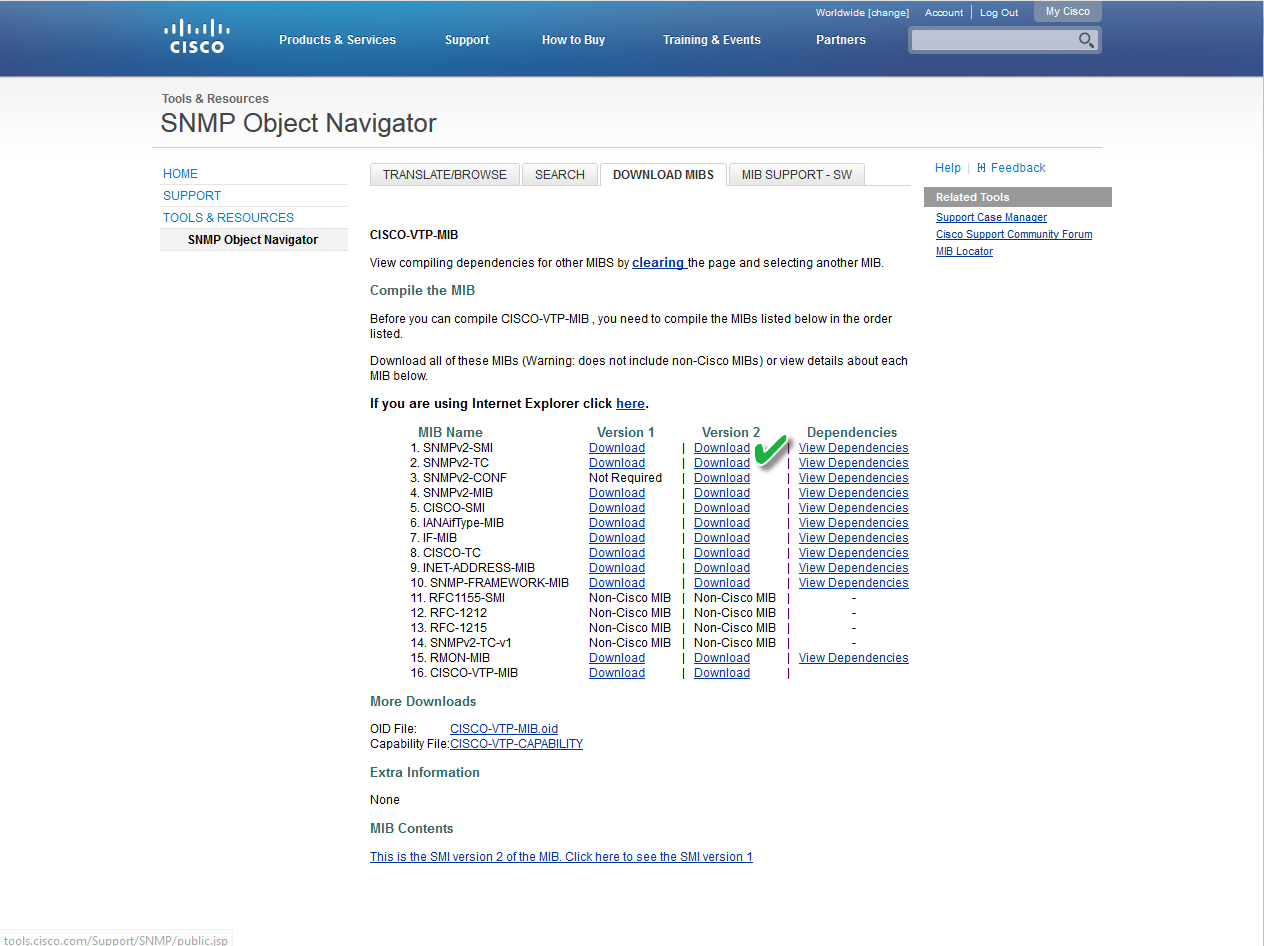The width and height of the screenshot is (1264, 946).
Task: Switch to the SEARCH tab
Action: [x=560, y=174]
